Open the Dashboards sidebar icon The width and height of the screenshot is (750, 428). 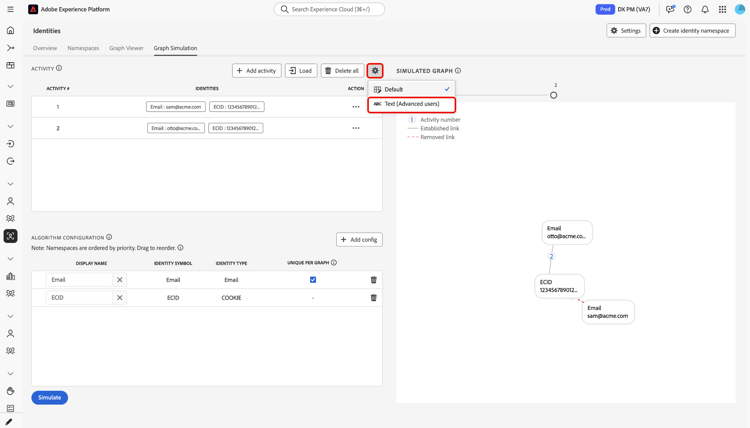11,66
